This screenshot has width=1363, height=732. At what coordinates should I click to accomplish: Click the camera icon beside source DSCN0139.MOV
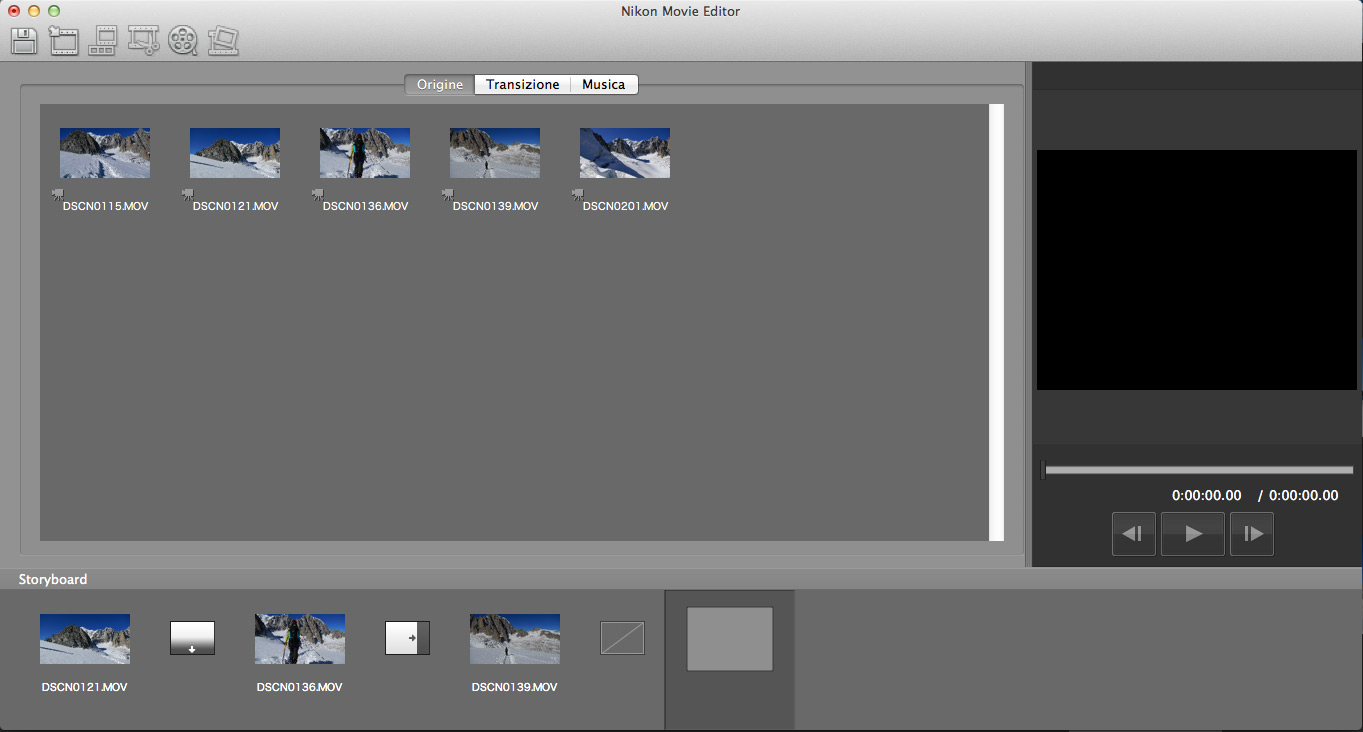[x=448, y=194]
